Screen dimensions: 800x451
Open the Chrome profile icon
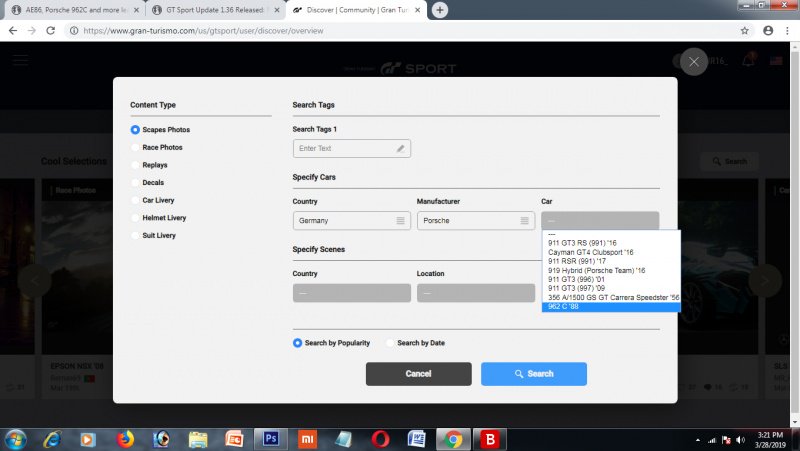coord(768,31)
